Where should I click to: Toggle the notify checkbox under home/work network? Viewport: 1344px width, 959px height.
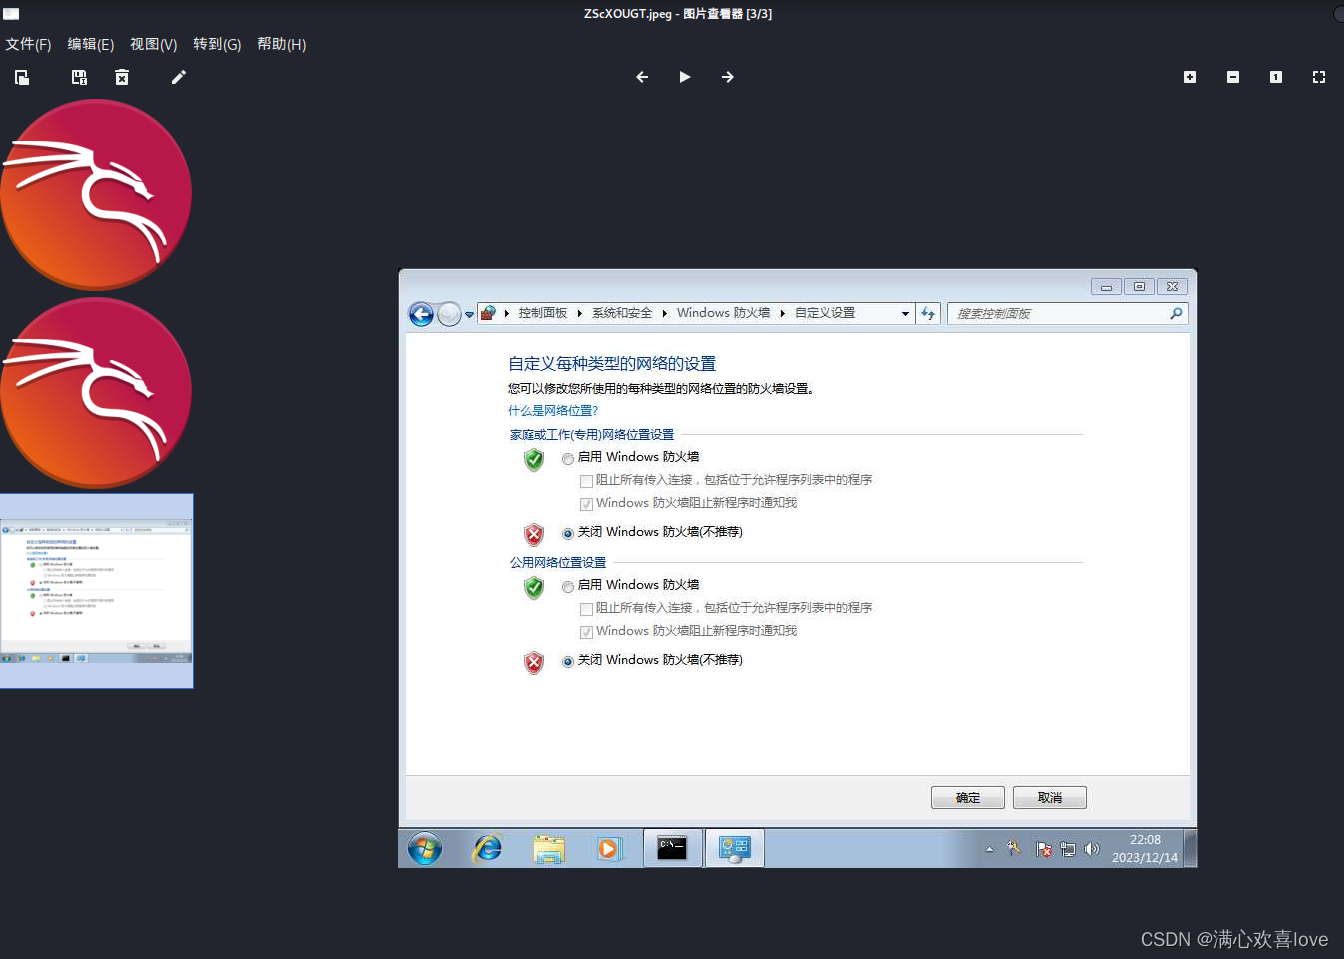[587, 504]
